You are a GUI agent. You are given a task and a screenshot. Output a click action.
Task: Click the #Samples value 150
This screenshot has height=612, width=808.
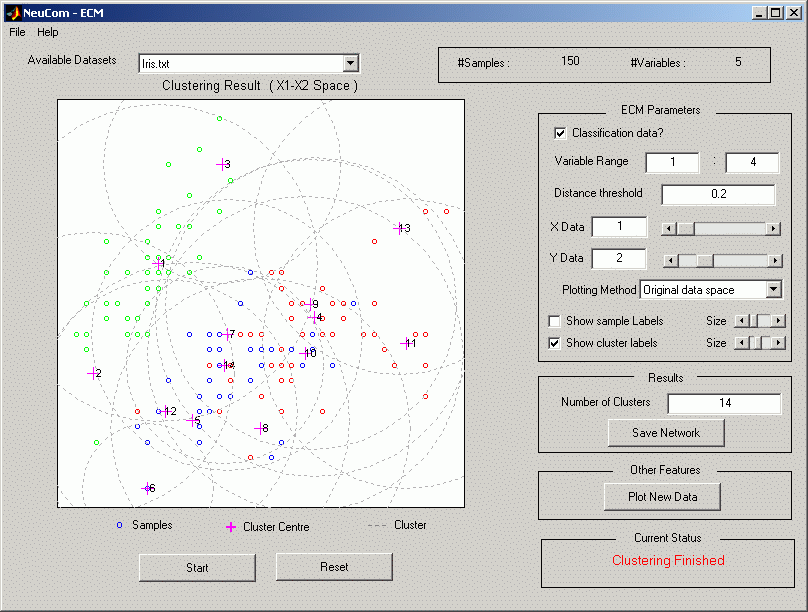coord(570,61)
